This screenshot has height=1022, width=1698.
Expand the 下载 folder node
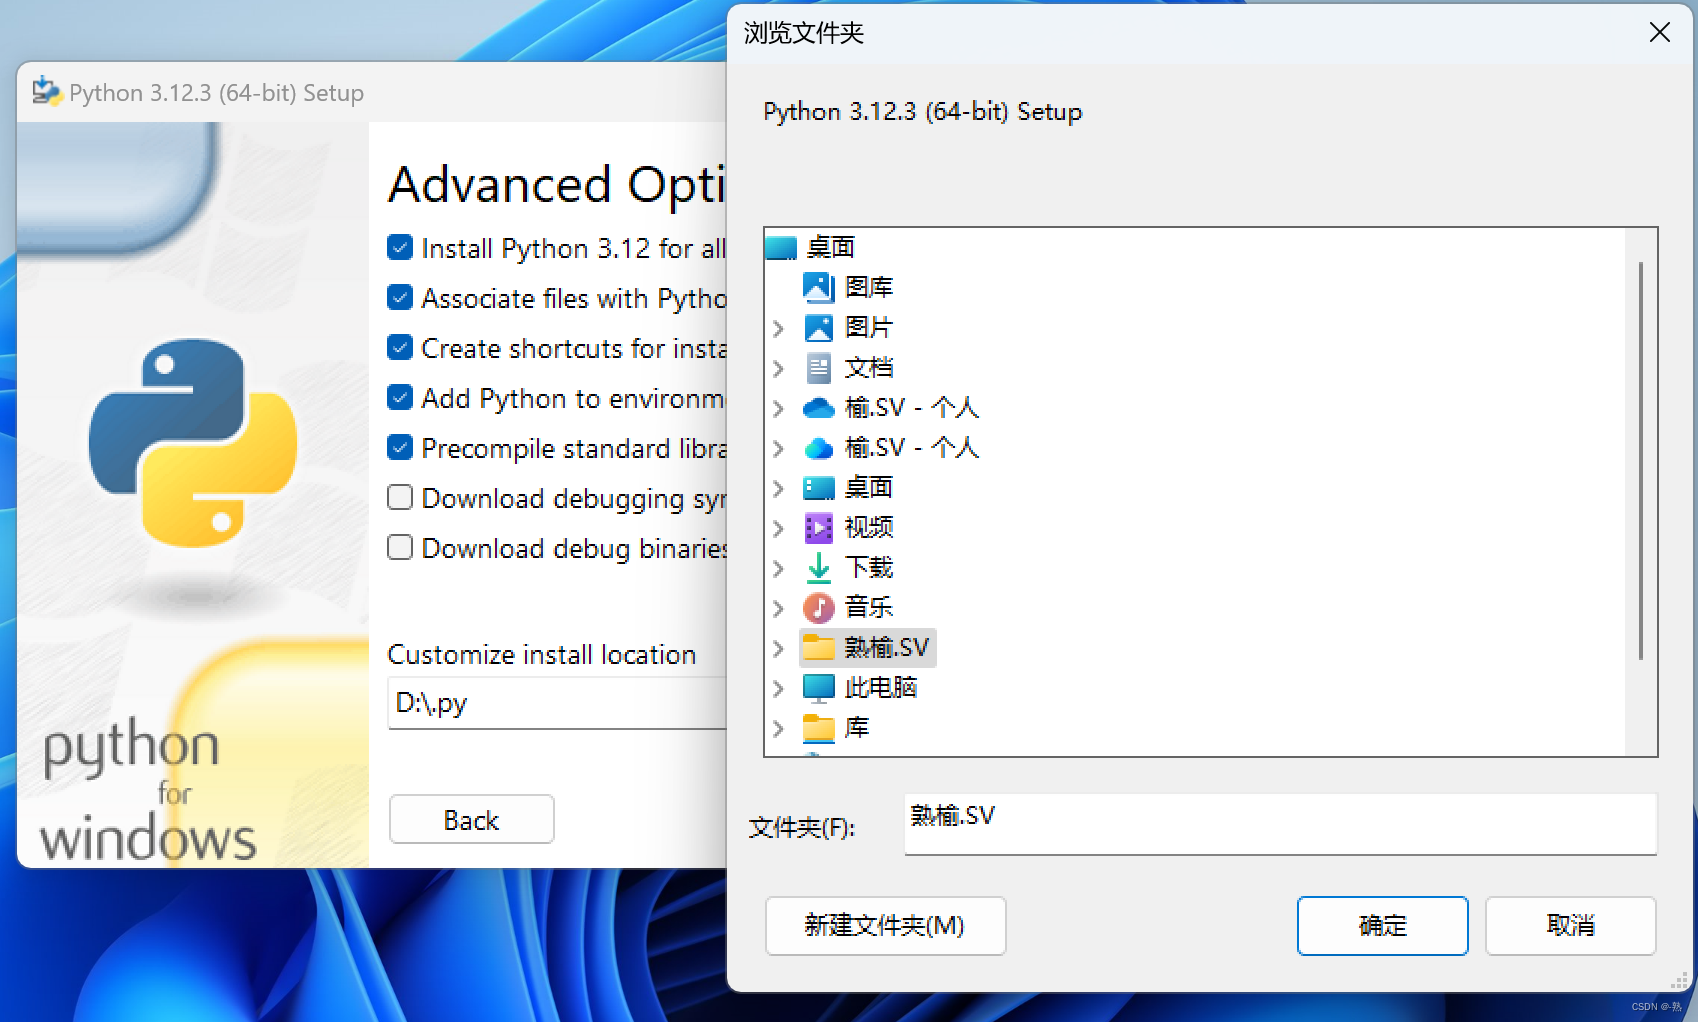click(x=778, y=568)
